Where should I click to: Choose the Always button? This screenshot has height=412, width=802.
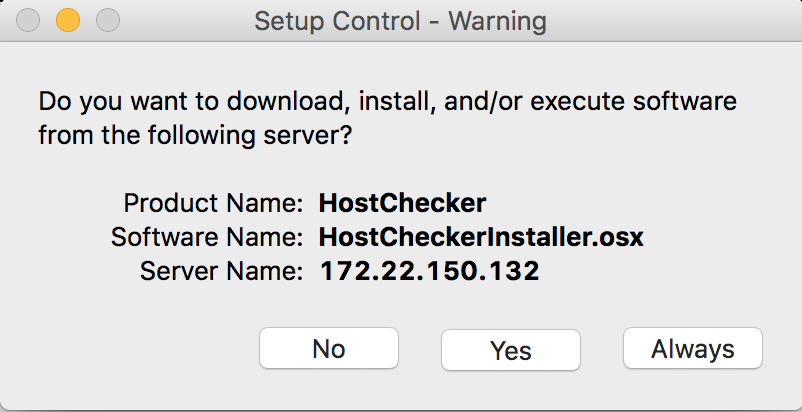[x=692, y=349]
